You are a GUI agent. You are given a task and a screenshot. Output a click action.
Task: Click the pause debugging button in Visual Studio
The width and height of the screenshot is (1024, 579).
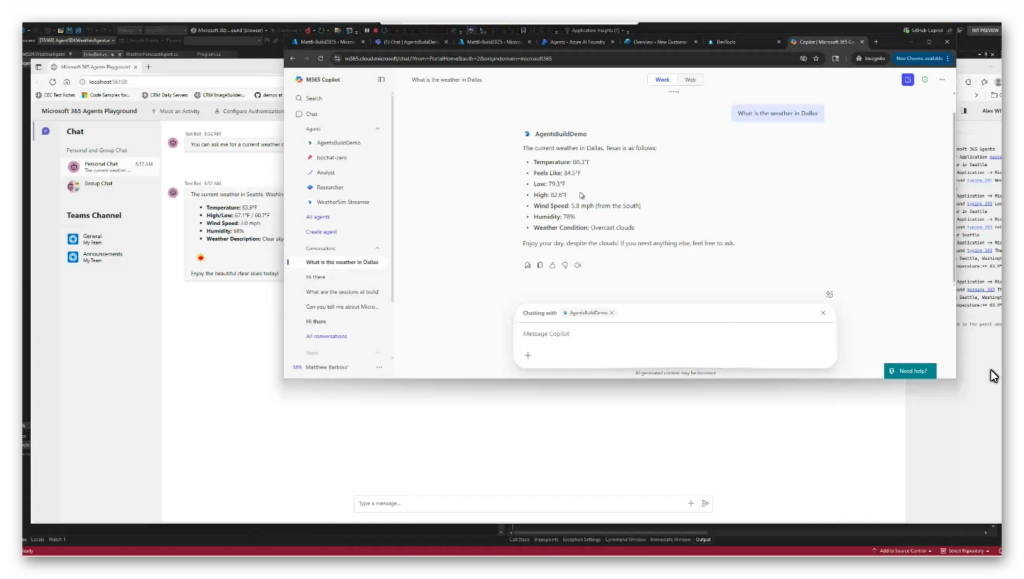click(x=367, y=30)
